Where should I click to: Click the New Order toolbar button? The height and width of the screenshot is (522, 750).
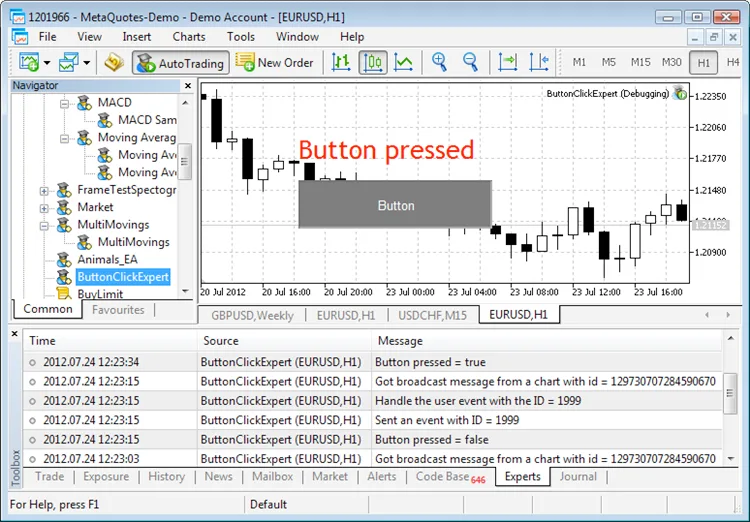(275, 62)
